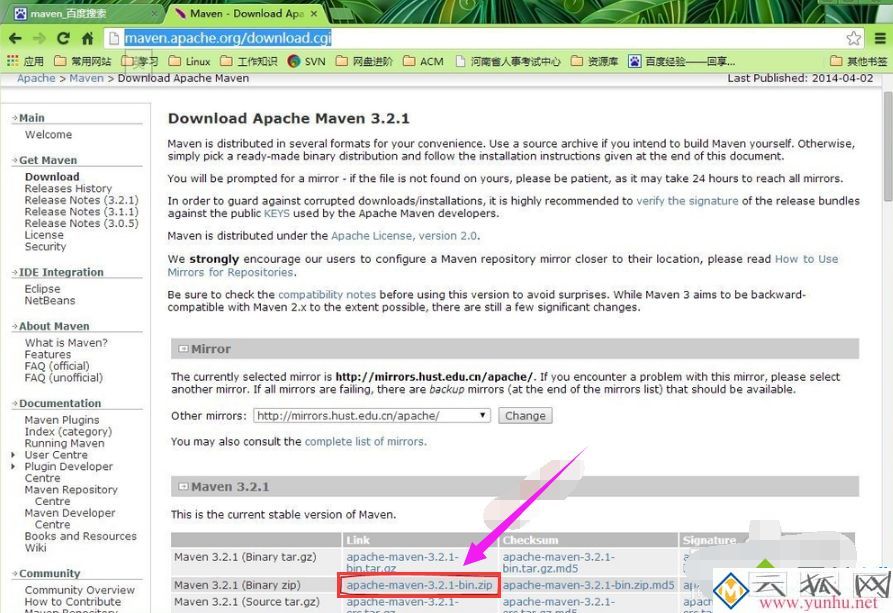Open Releases History in the sidebar
The width and height of the screenshot is (893, 613).
68,188
